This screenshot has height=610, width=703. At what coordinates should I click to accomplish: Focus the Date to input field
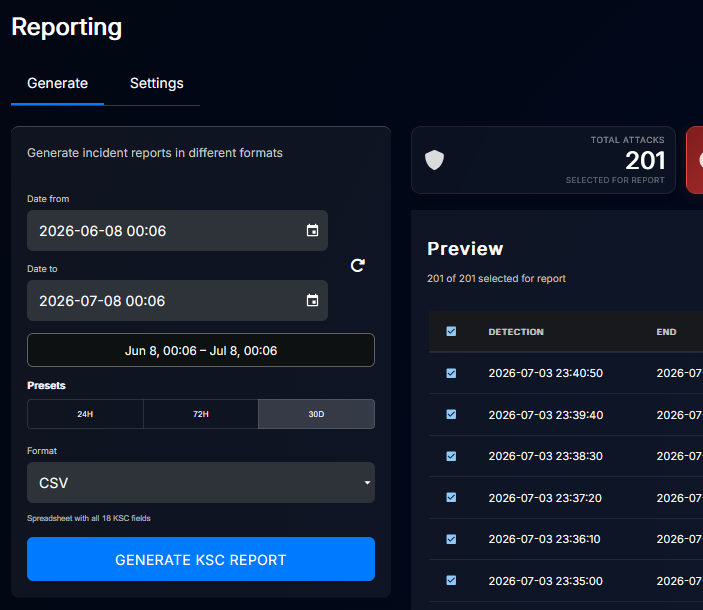(178, 300)
